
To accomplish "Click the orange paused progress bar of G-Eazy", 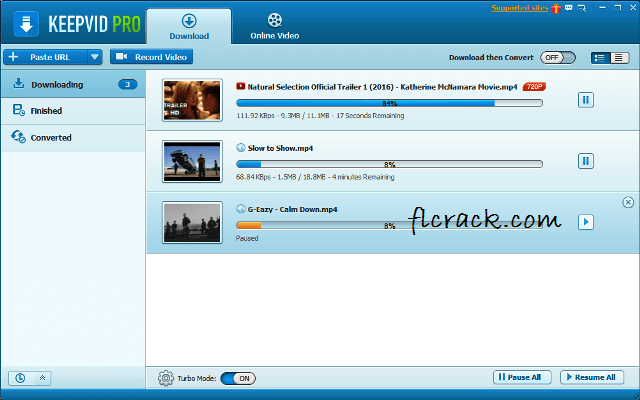I will pyautogui.click(x=389, y=225).
